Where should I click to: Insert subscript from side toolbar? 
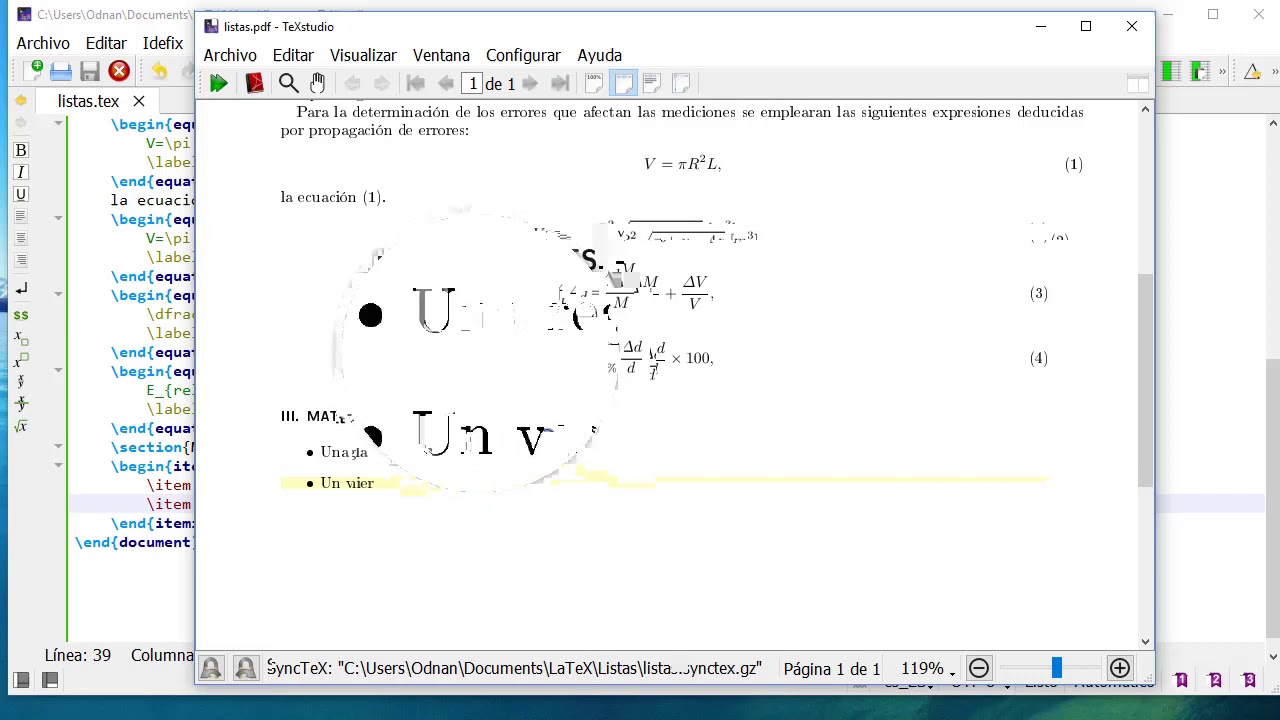click(20, 338)
